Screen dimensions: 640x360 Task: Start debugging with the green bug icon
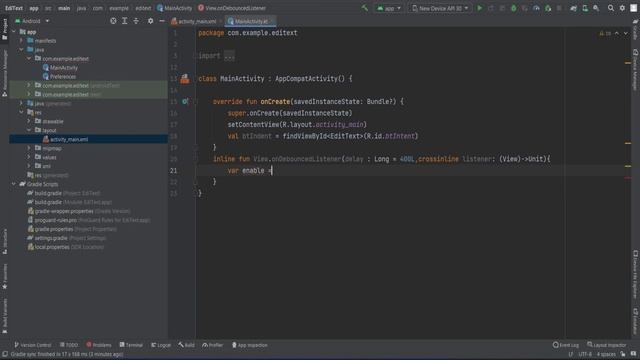coord(513,8)
